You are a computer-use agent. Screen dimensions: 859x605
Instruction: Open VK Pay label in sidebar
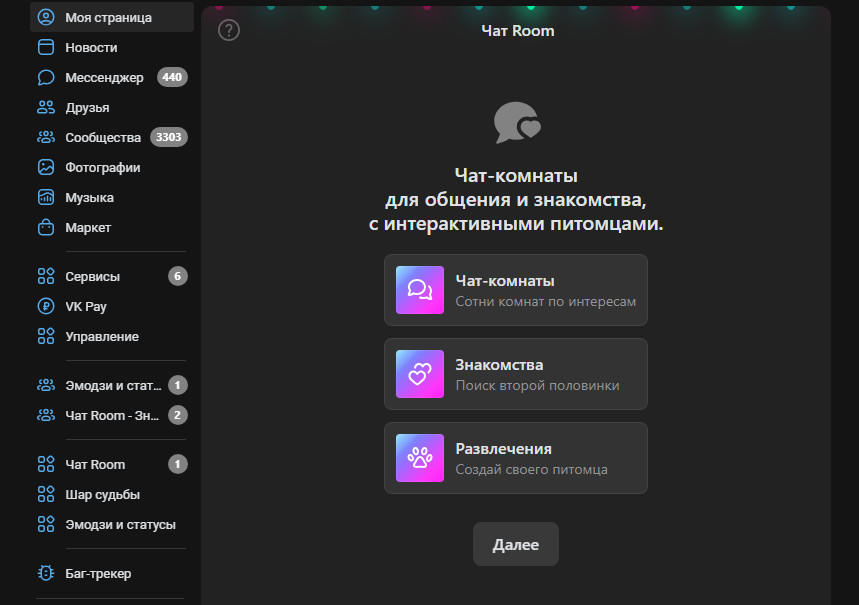coord(85,307)
